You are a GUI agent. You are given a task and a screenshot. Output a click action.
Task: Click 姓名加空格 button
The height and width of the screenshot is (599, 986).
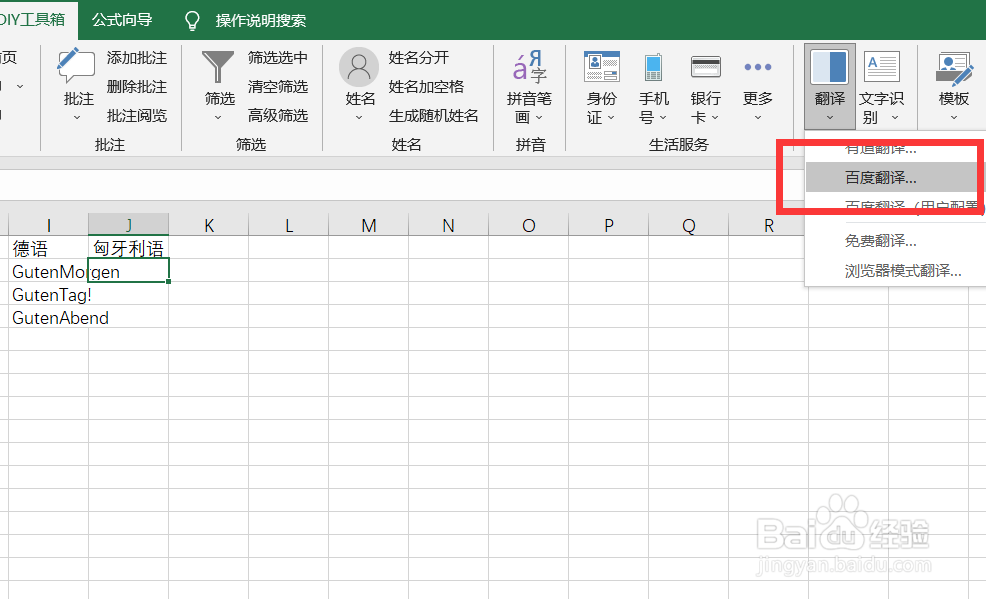click(x=426, y=87)
